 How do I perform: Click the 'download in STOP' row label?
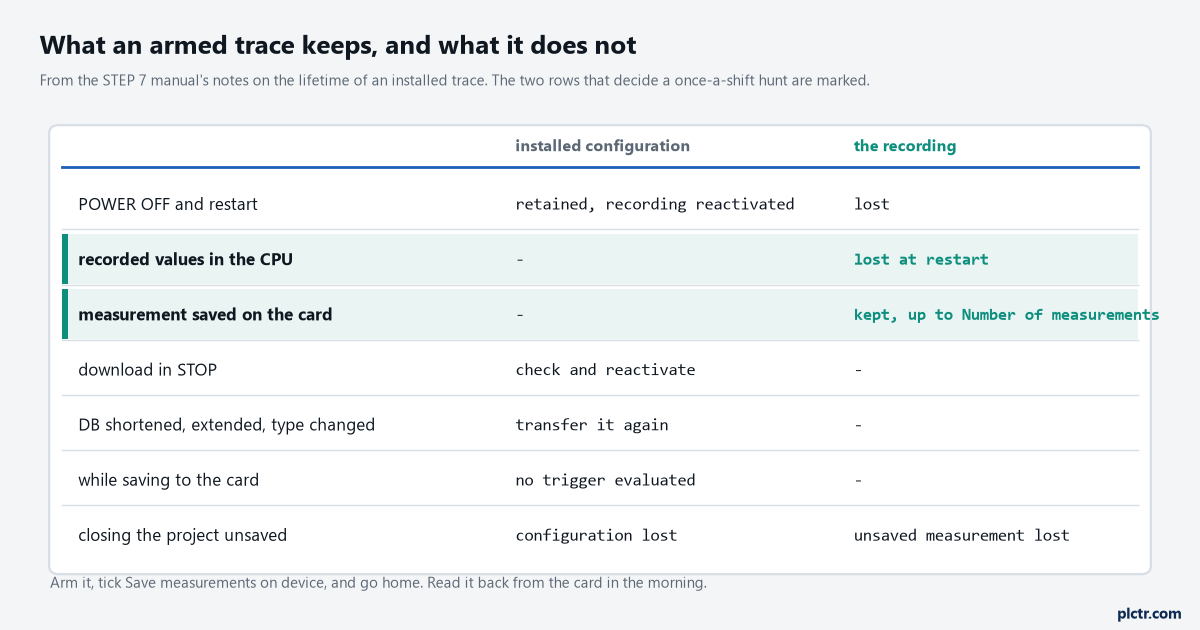pos(147,369)
